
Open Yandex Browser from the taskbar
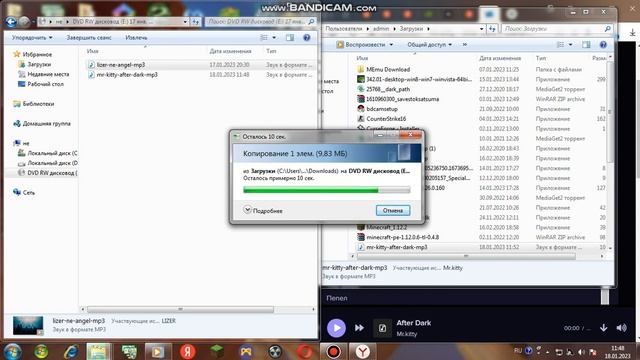click(x=362, y=351)
